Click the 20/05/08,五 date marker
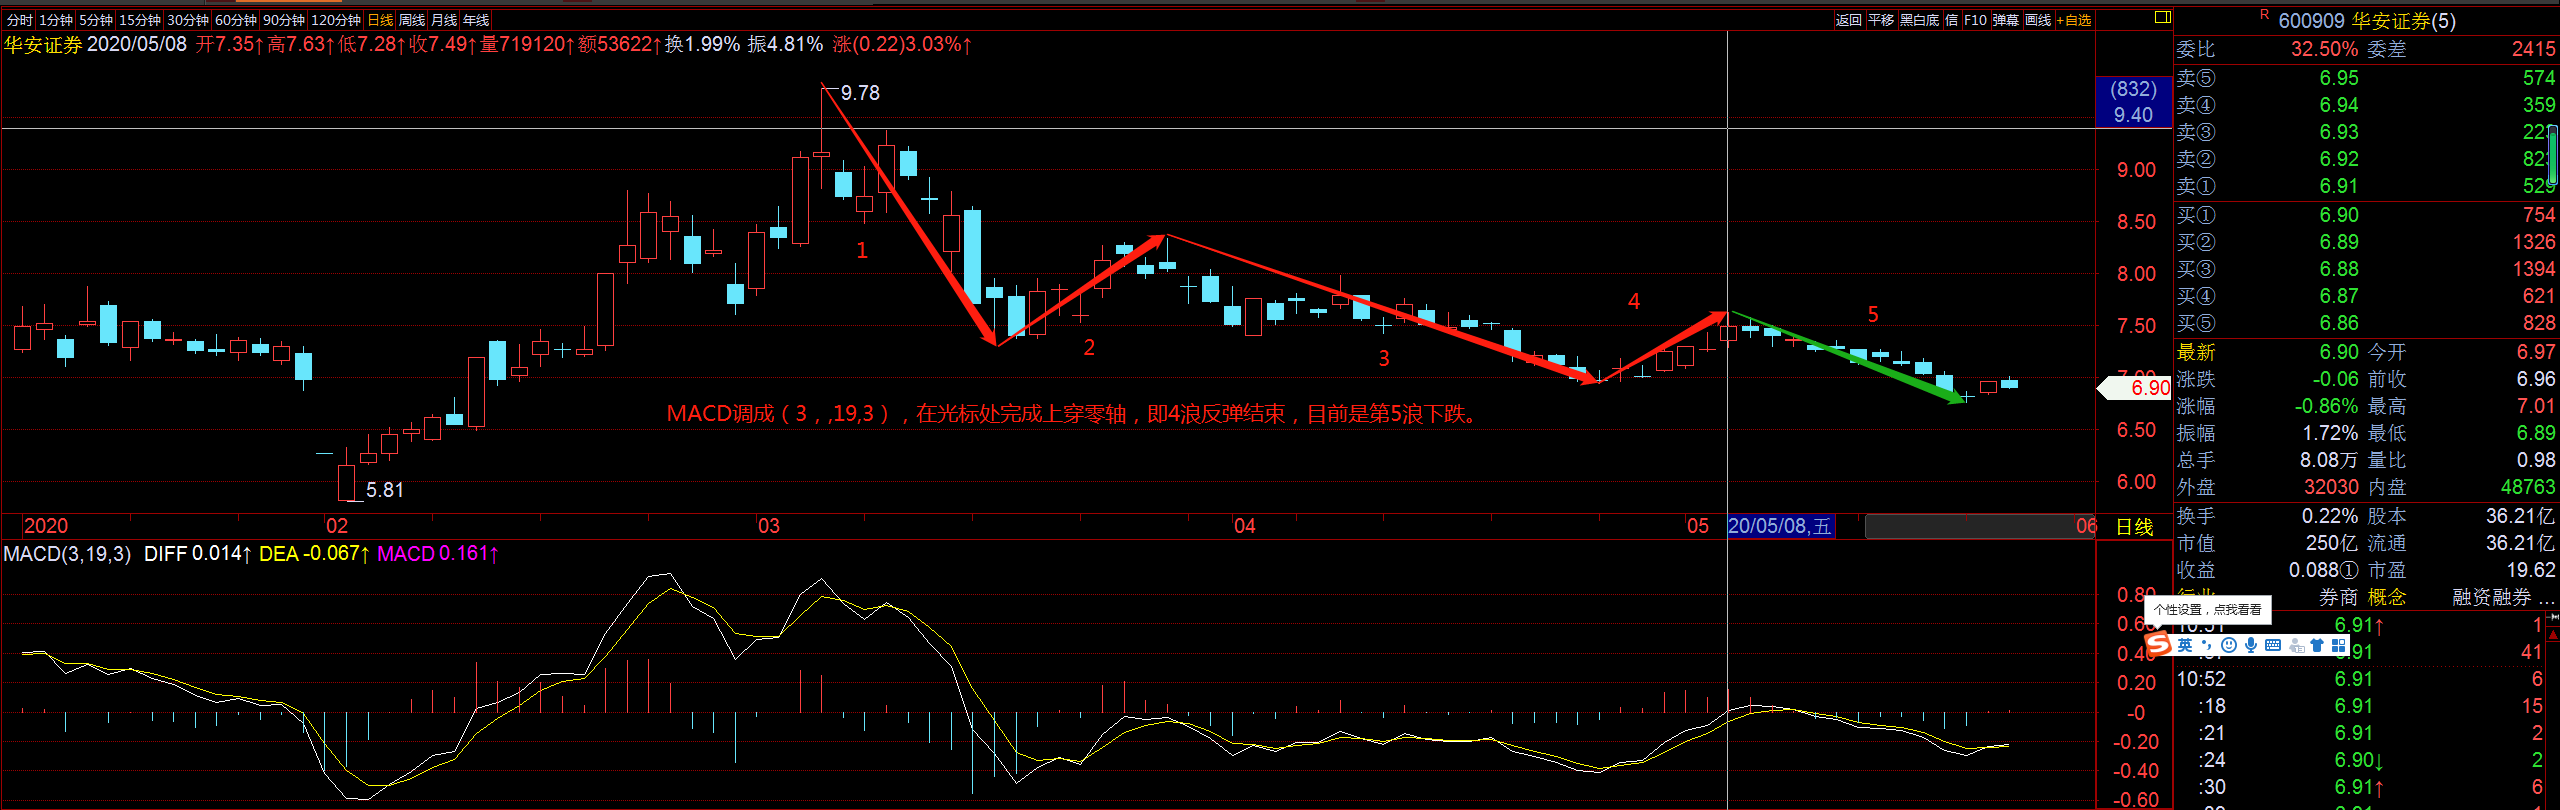This screenshot has width=2560, height=810. pyautogui.click(x=1780, y=526)
